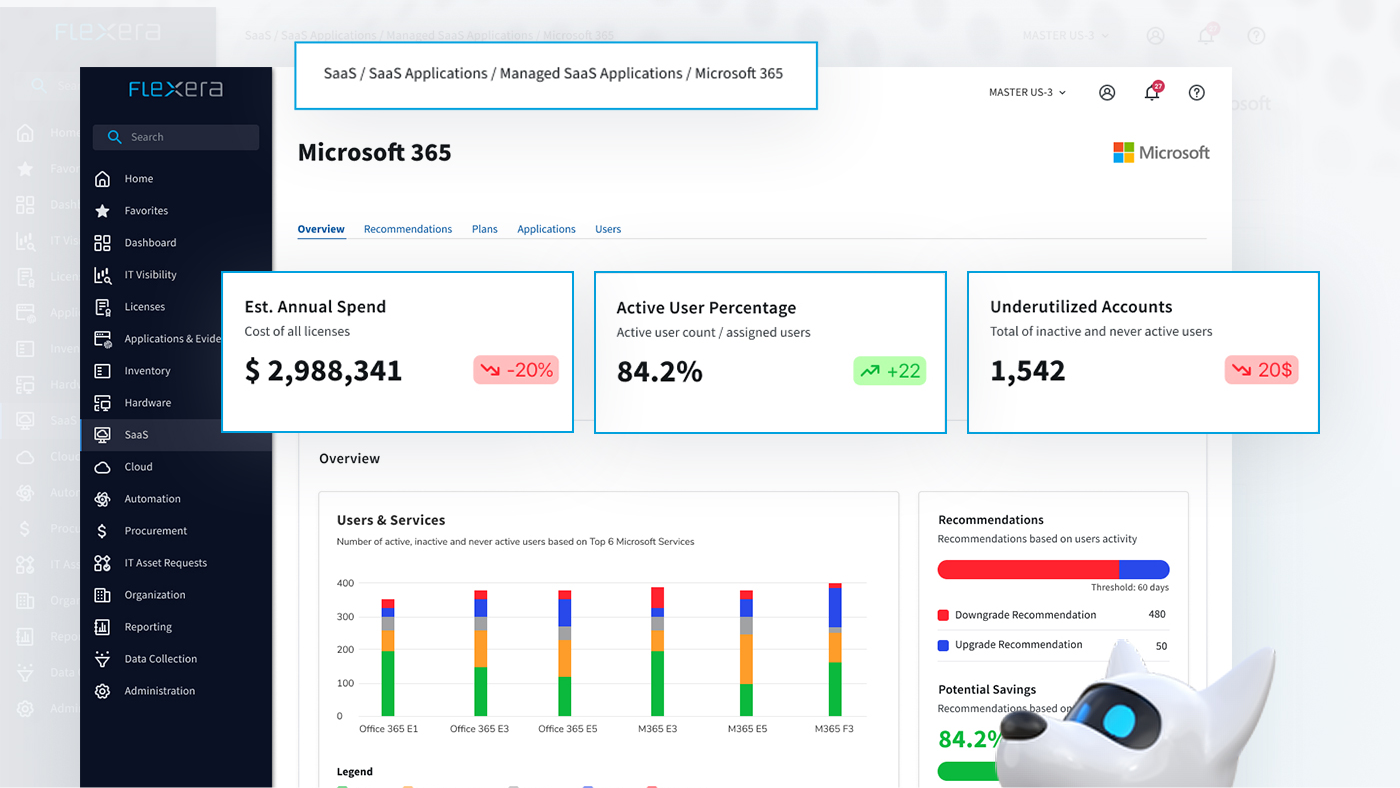
Task: Follow the SaaS Applications breadcrumb link
Action: click(x=428, y=73)
